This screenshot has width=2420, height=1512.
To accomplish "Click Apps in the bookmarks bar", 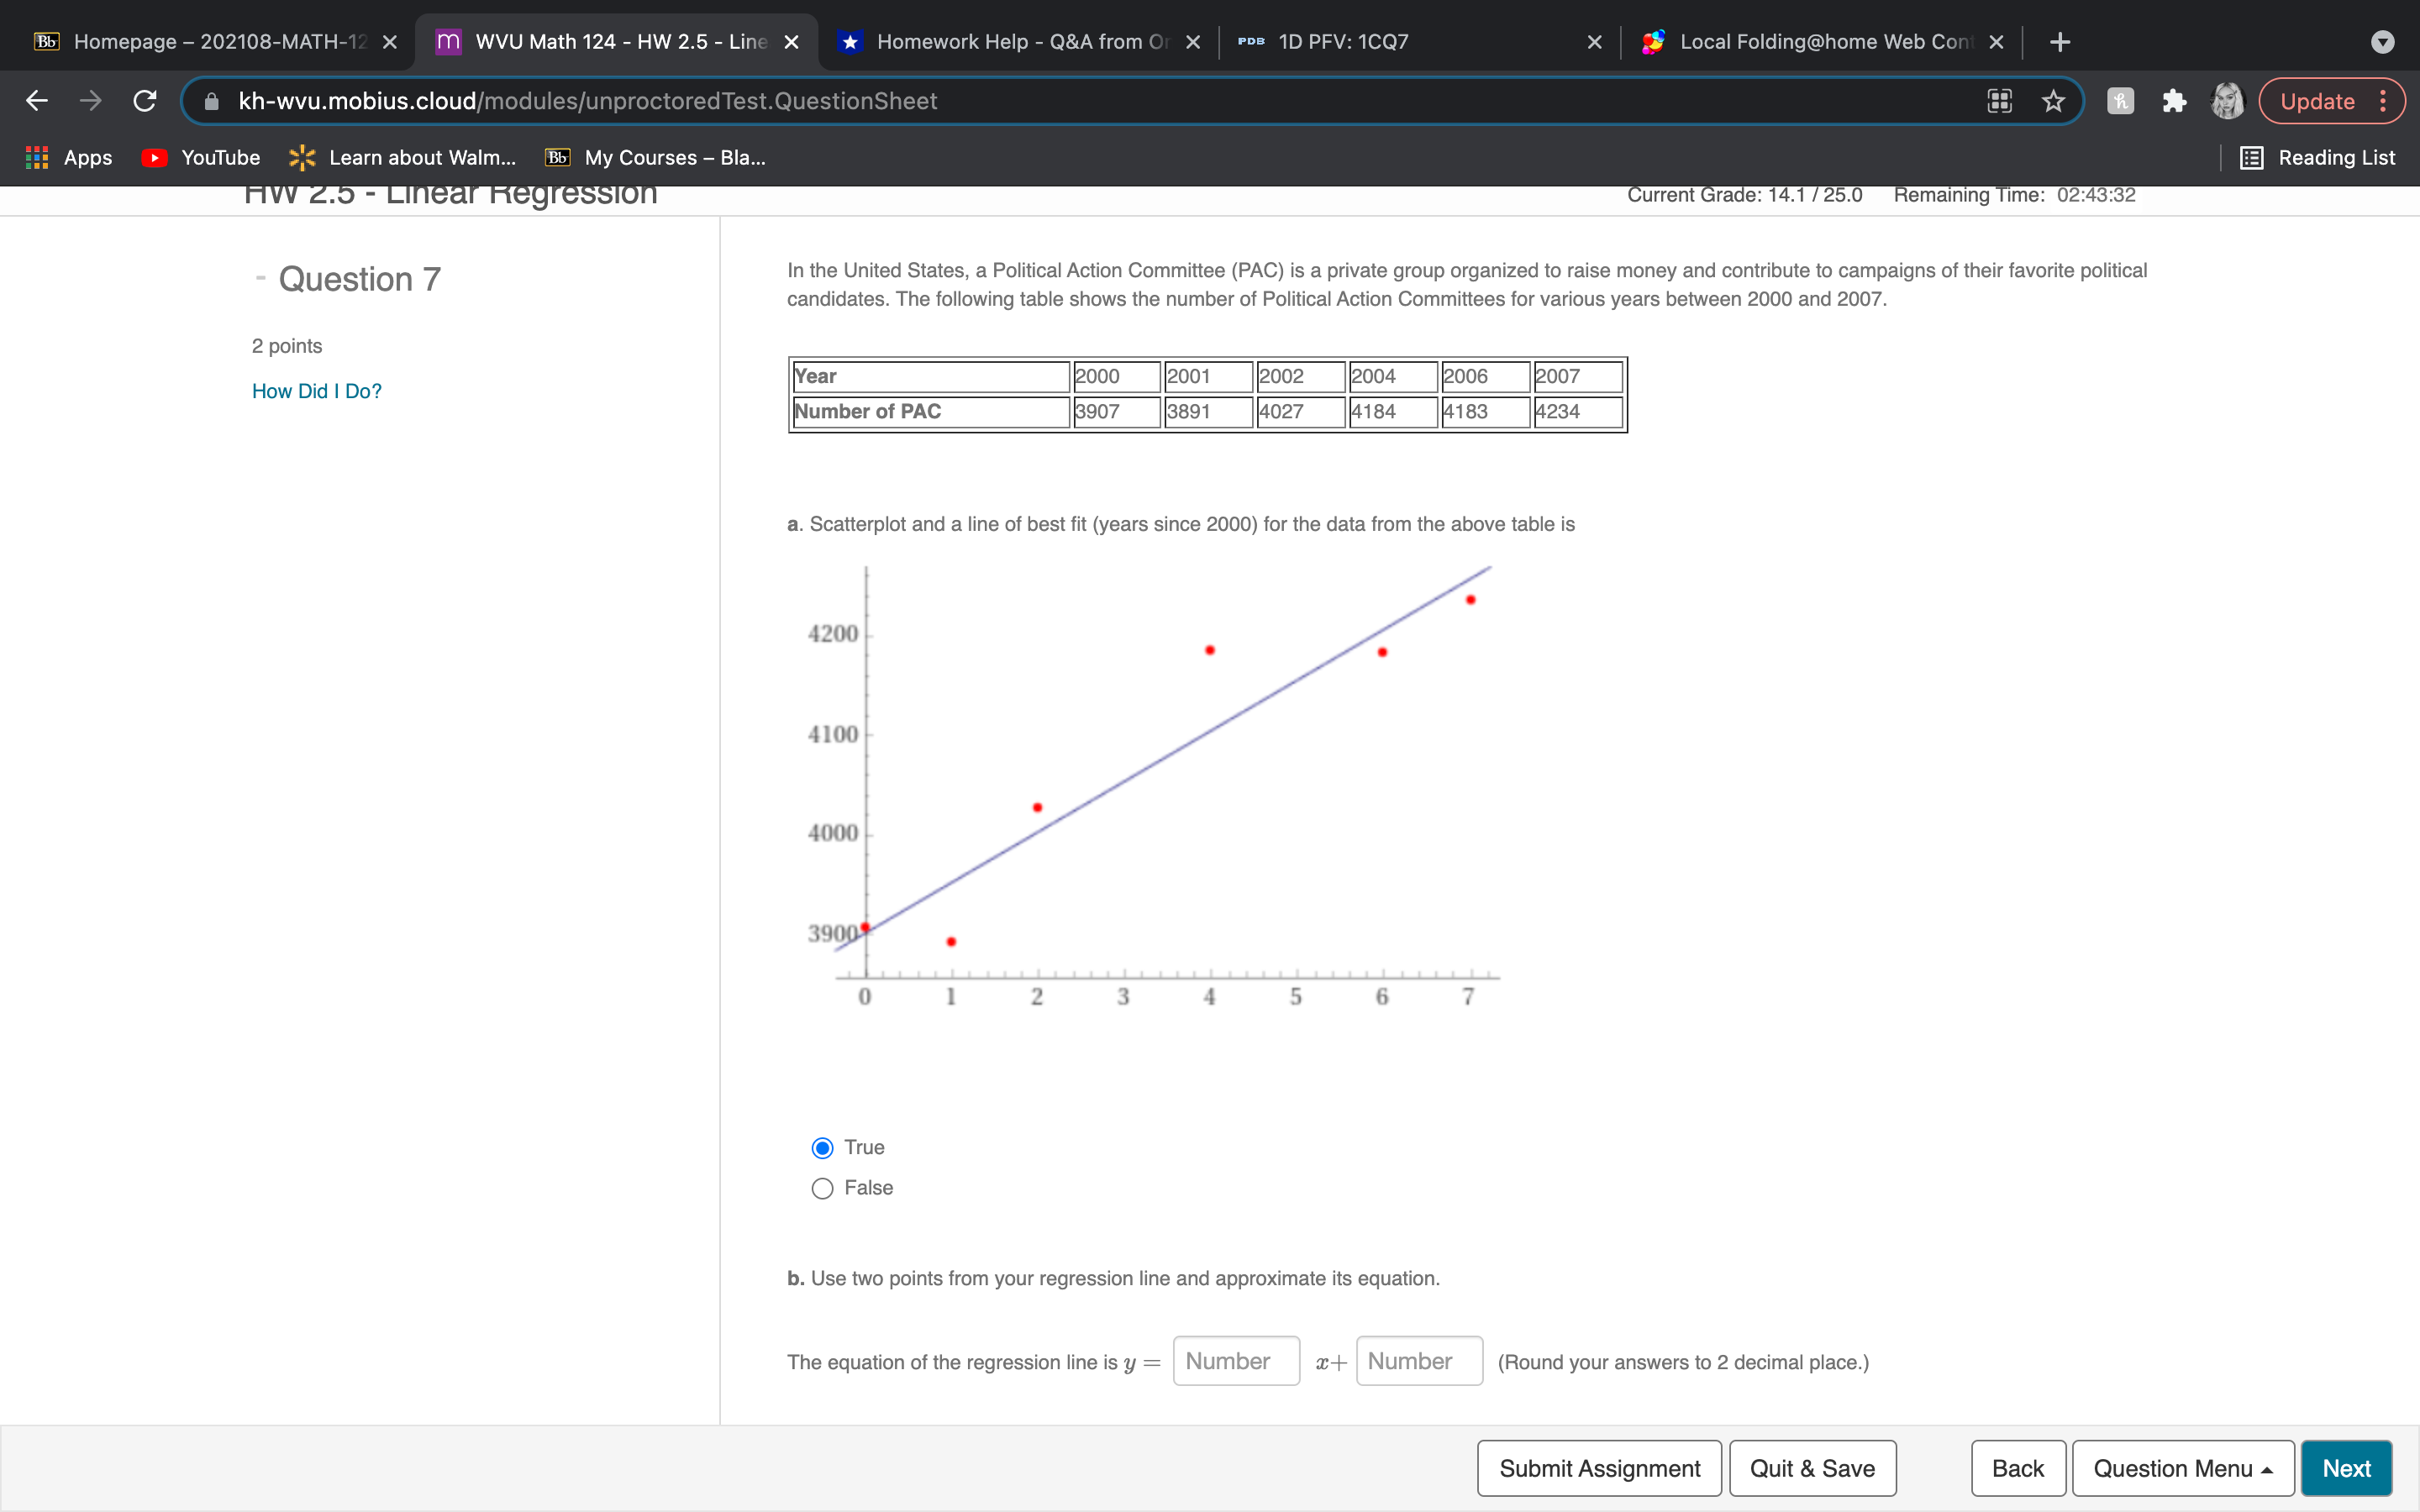I will [69, 157].
